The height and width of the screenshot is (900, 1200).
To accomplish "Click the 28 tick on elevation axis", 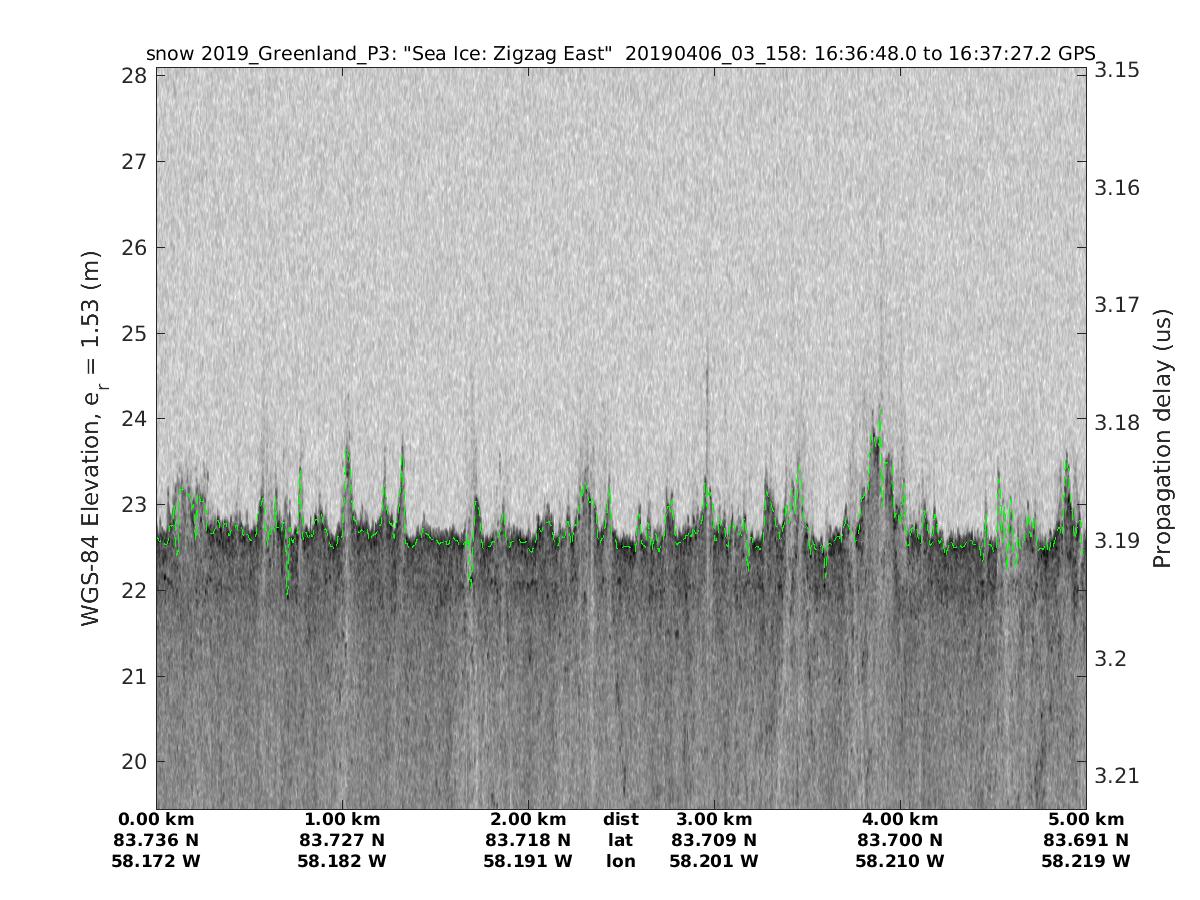I will click(136, 76).
